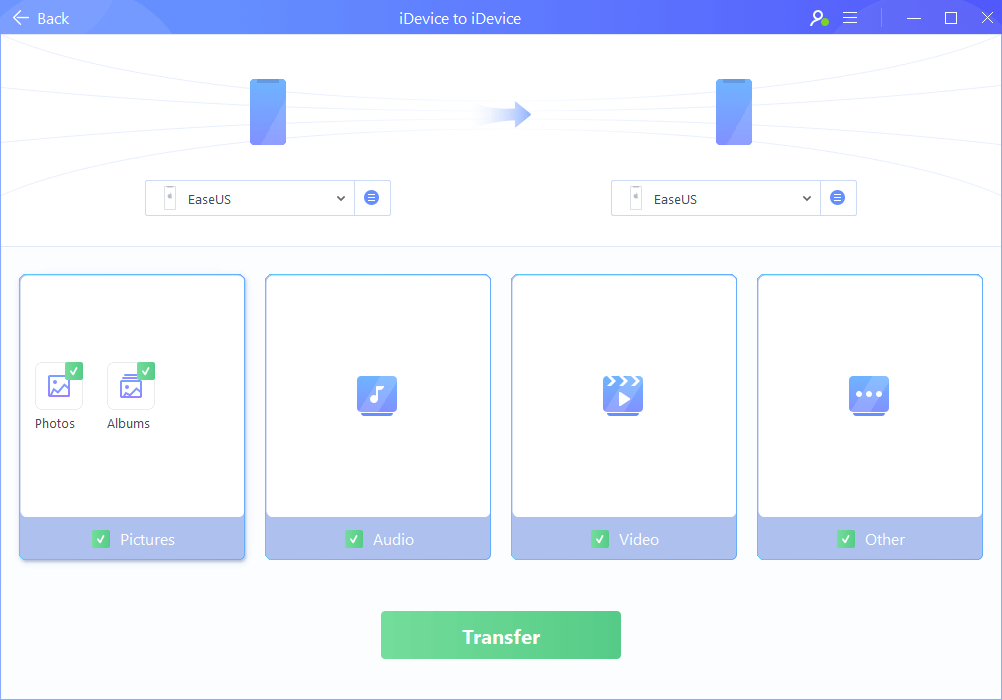The height and width of the screenshot is (700, 1002).
Task: Open the target EaseUS device dropdown
Action: click(716, 198)
